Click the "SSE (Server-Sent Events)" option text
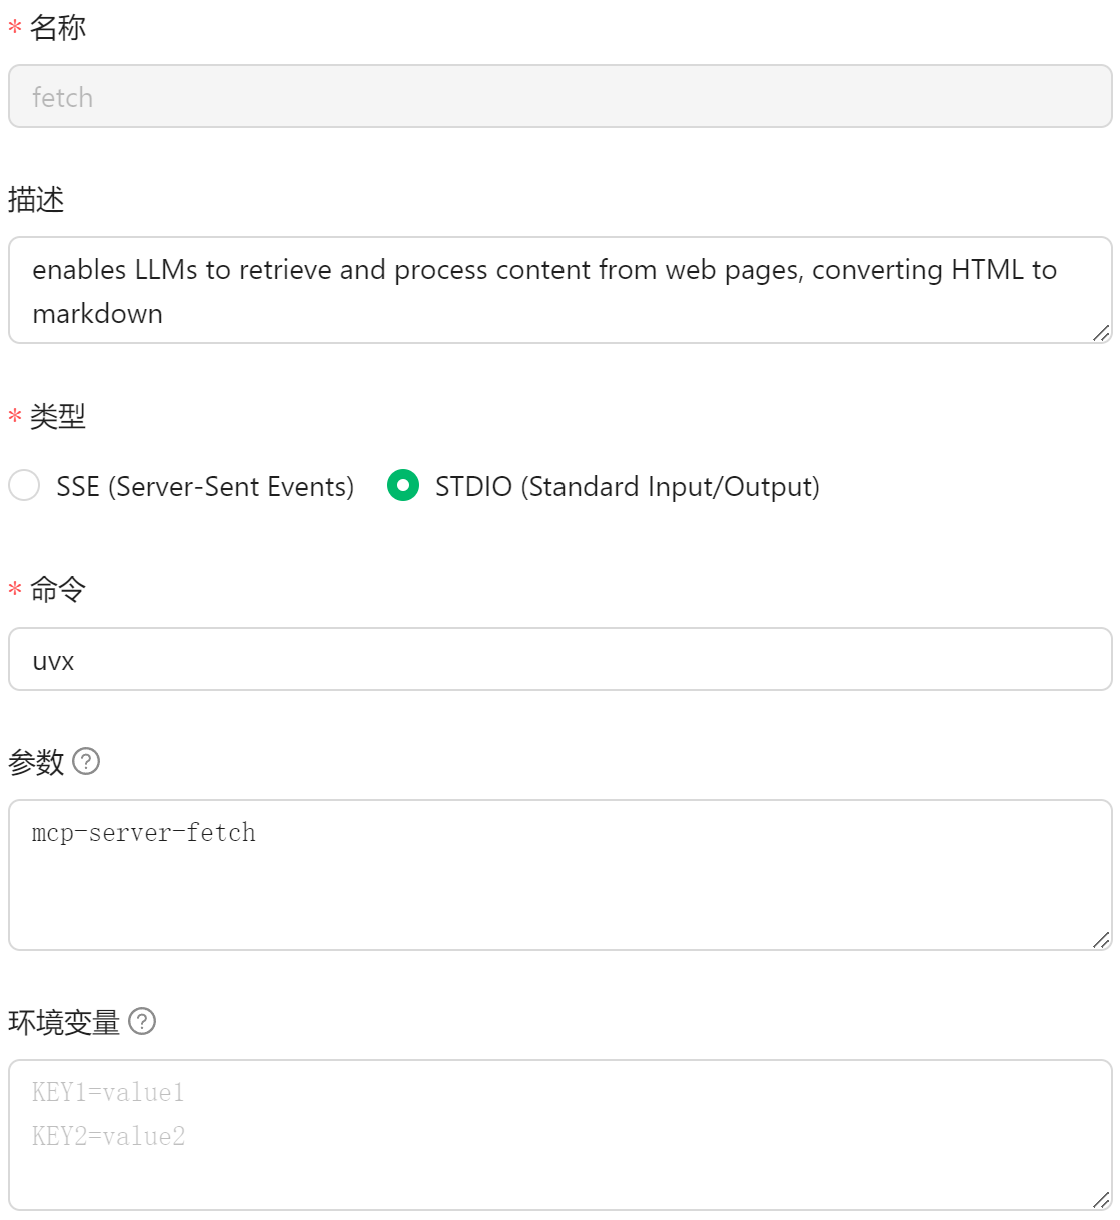Image resolution: width=1120 pixels, height=1220 pixels. 205,487
